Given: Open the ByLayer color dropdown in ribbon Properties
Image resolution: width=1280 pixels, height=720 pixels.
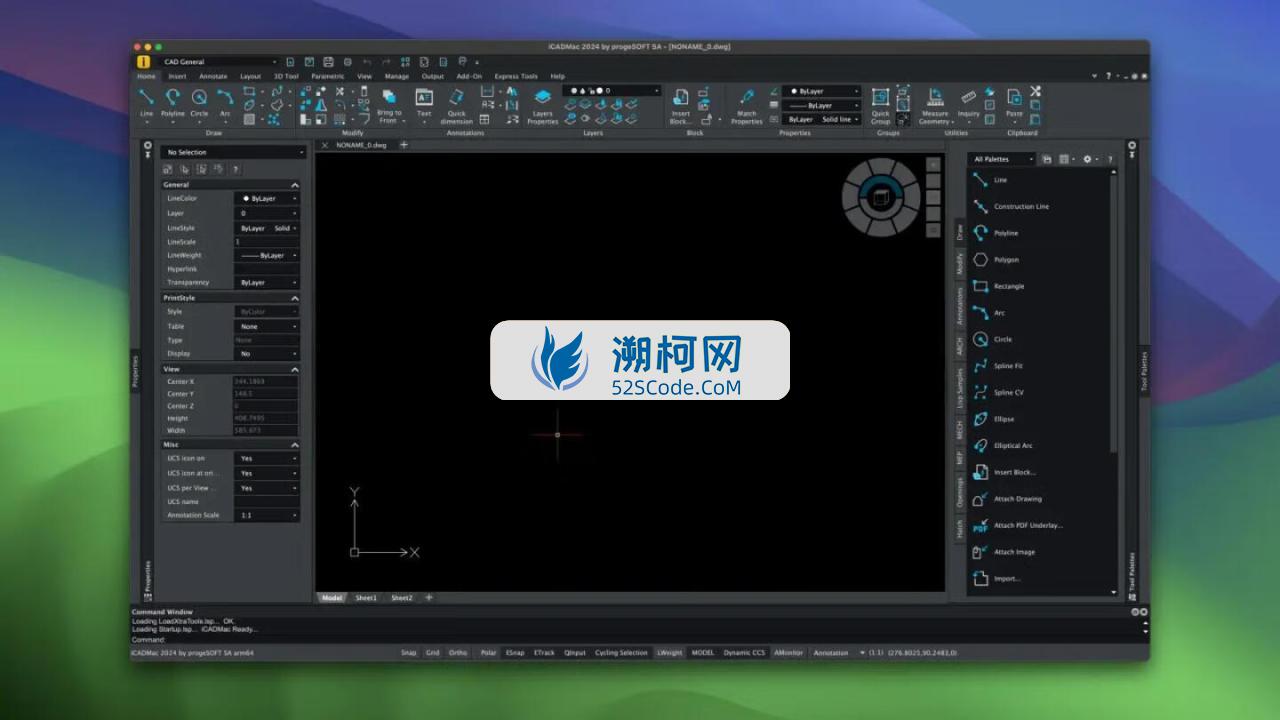Looking at the screenshot, I should [x=821, y=91].
